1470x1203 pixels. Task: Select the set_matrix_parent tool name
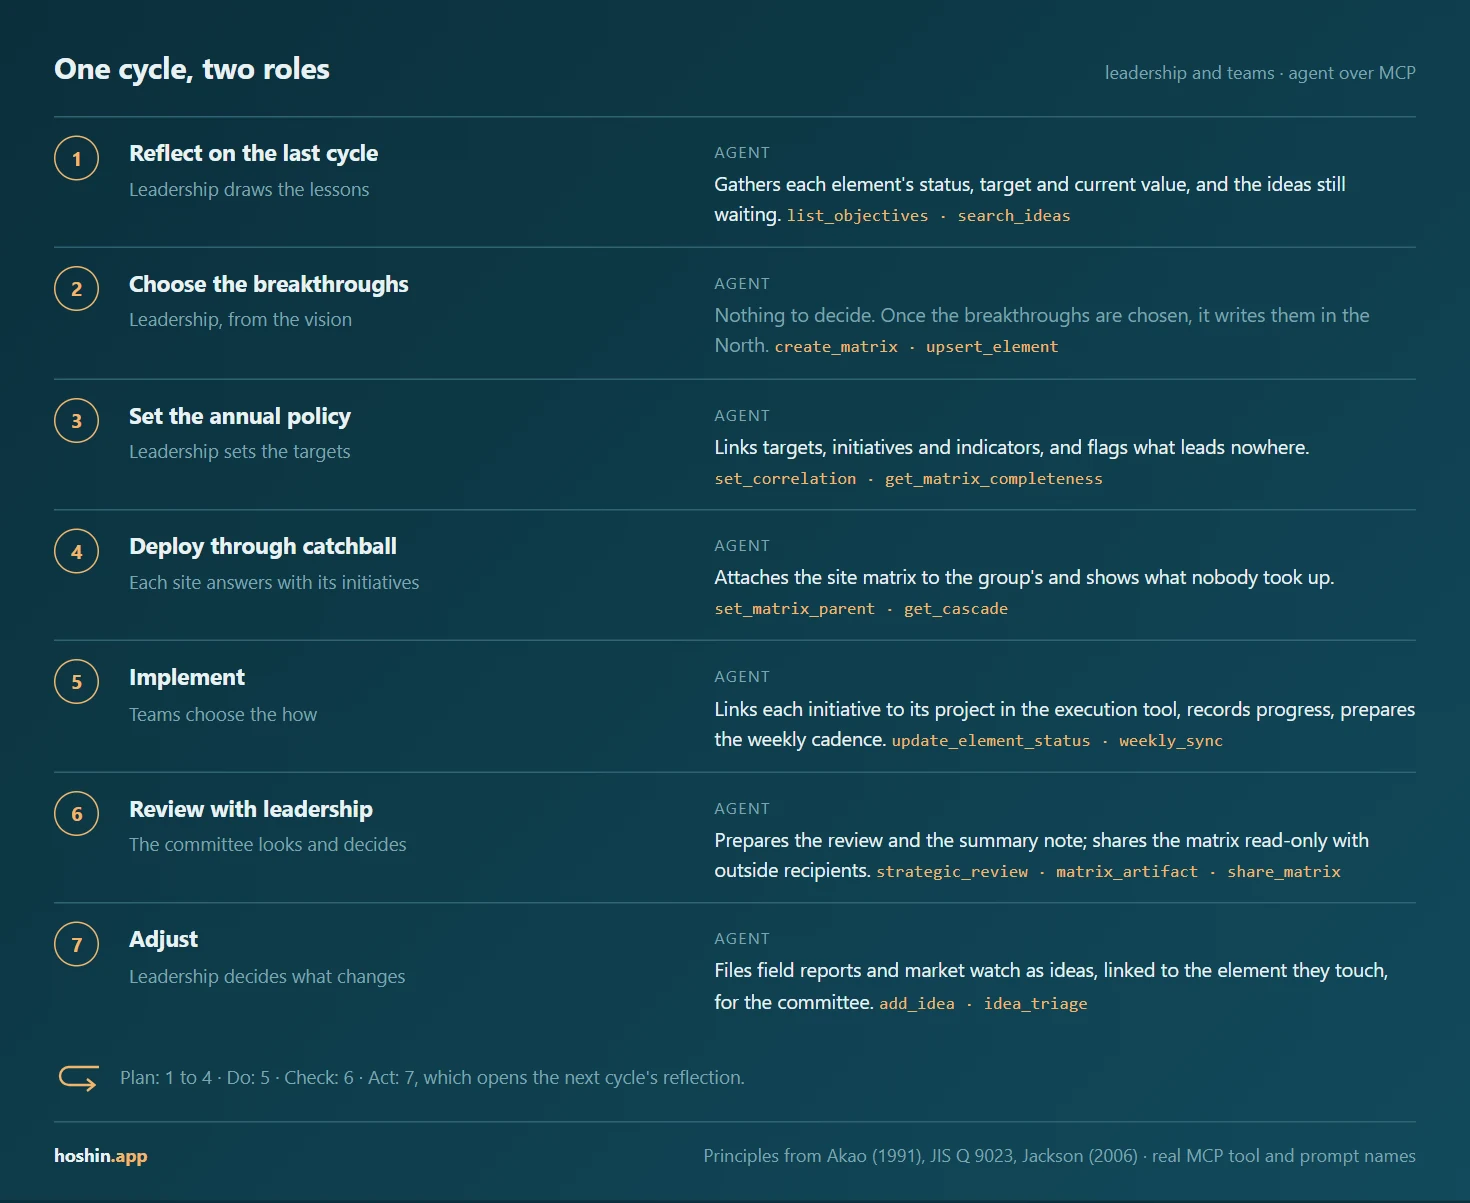[x=794, y=609]
